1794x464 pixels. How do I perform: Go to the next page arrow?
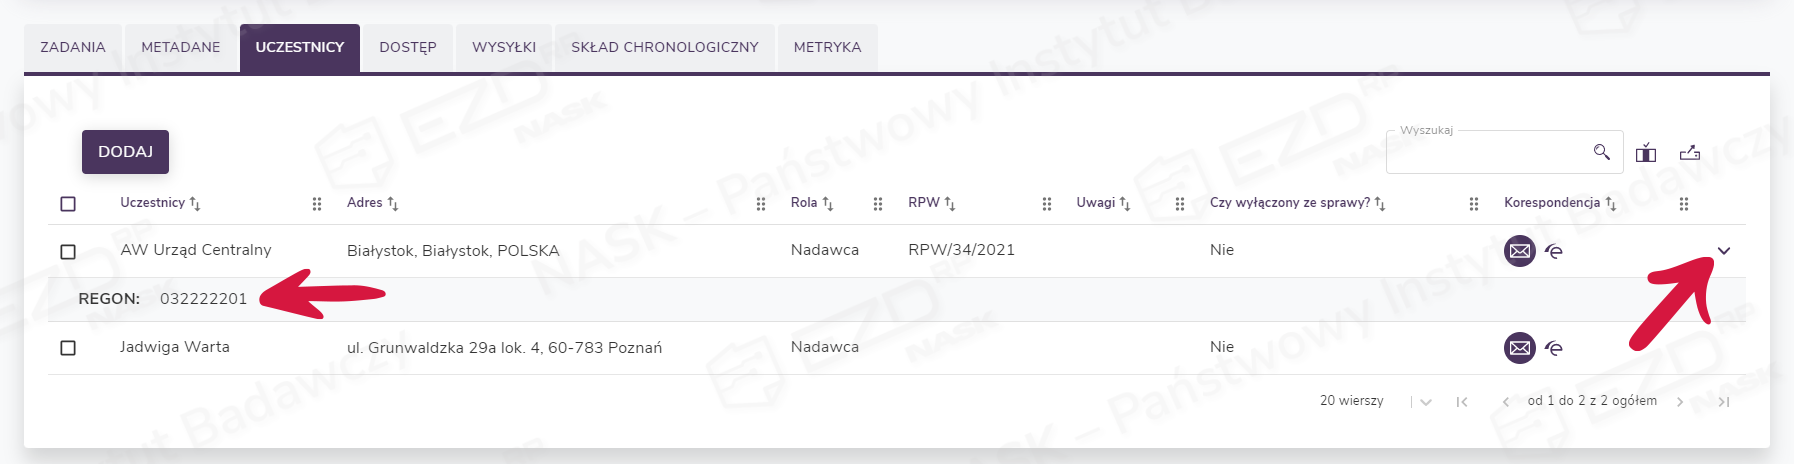click(x=1680, y=402)
